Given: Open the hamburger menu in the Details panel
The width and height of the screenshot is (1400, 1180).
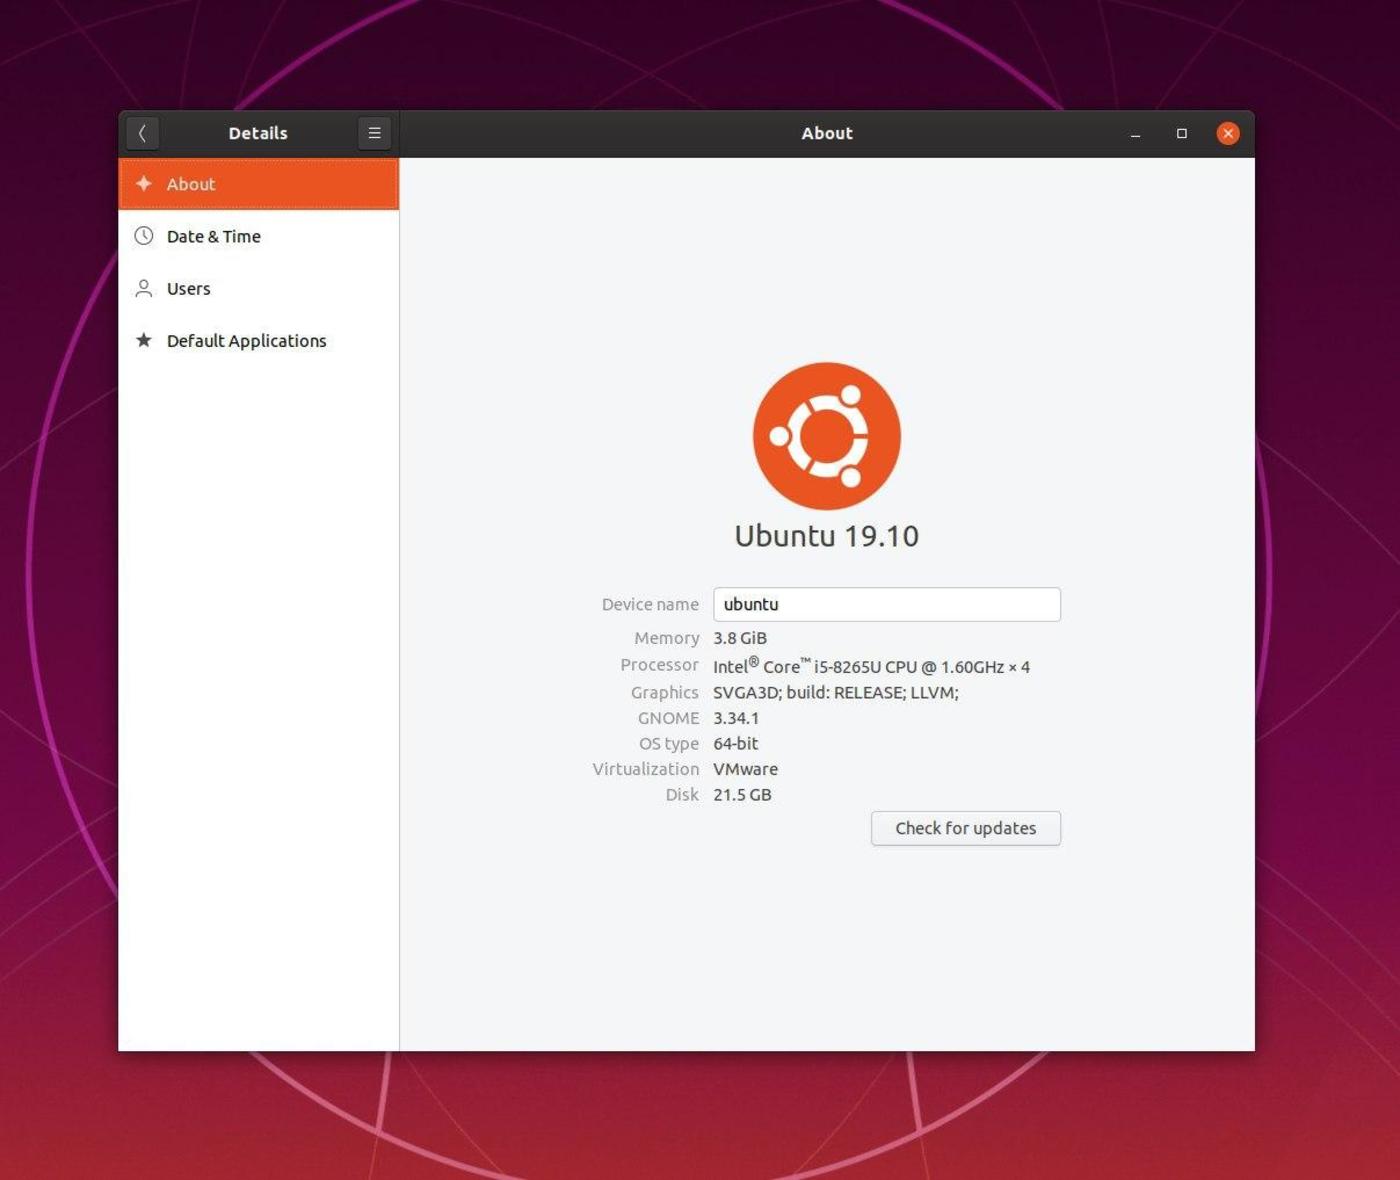Looking at the screenshot, I should tap(374, 132).
